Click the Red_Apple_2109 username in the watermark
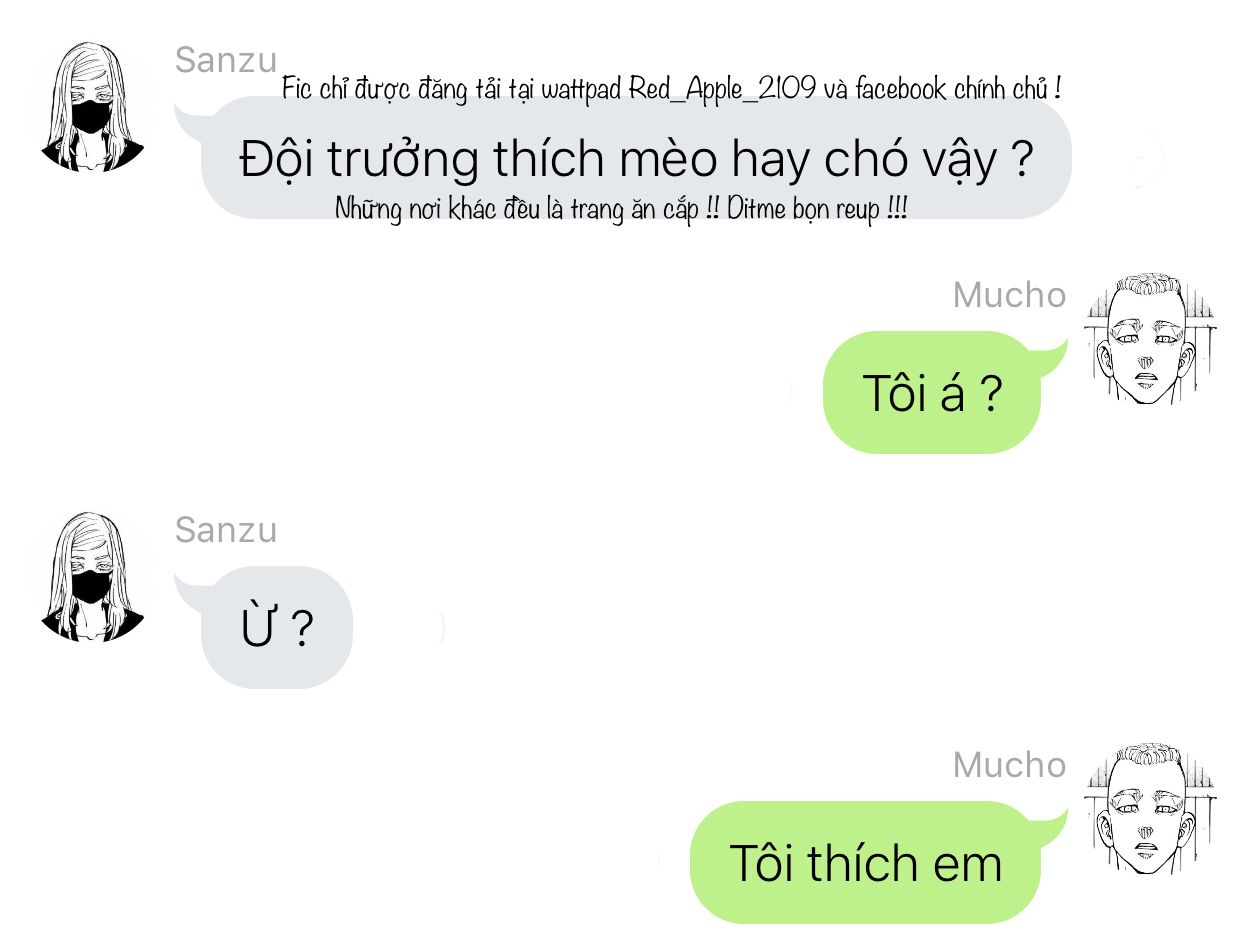The image size is (1242, 938). click(722, 89)
